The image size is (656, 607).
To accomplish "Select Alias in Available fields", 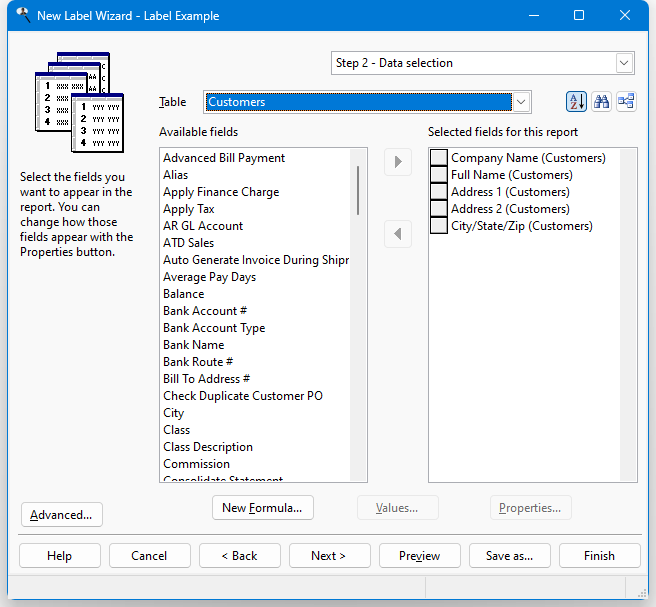I will click(x=175, y=175).
